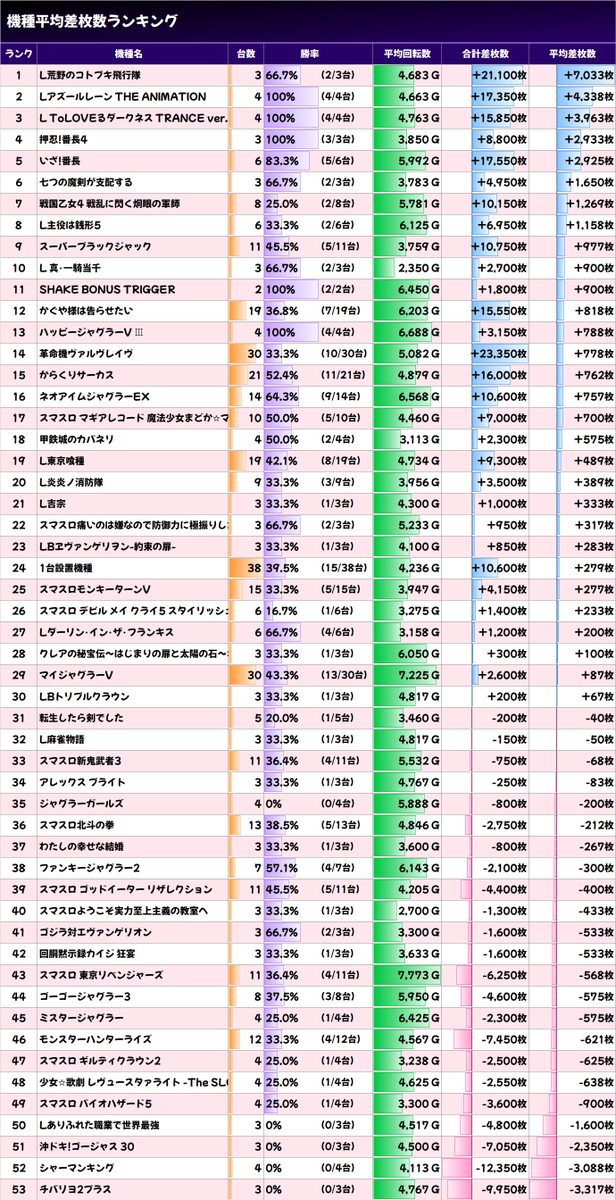Viewport: 616px width, 1200px height.
Task: Select 転生したら剣でした machine name
Action: point(83,717)
